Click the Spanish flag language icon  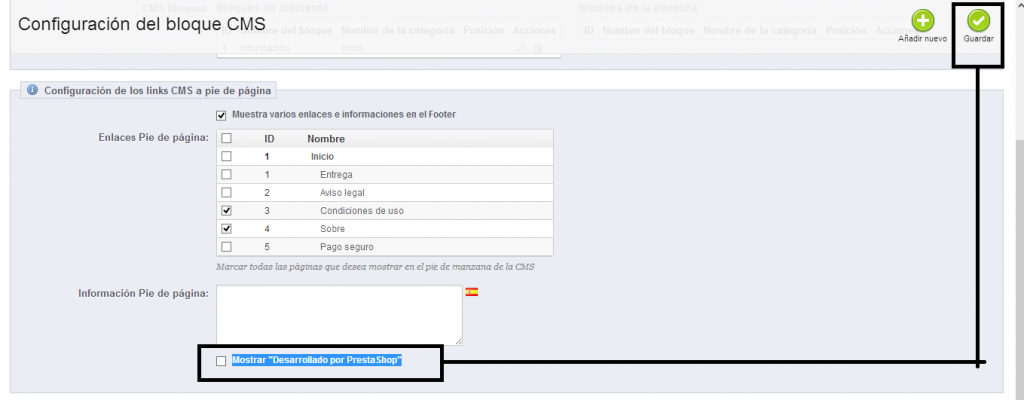(x=472, y=292)
